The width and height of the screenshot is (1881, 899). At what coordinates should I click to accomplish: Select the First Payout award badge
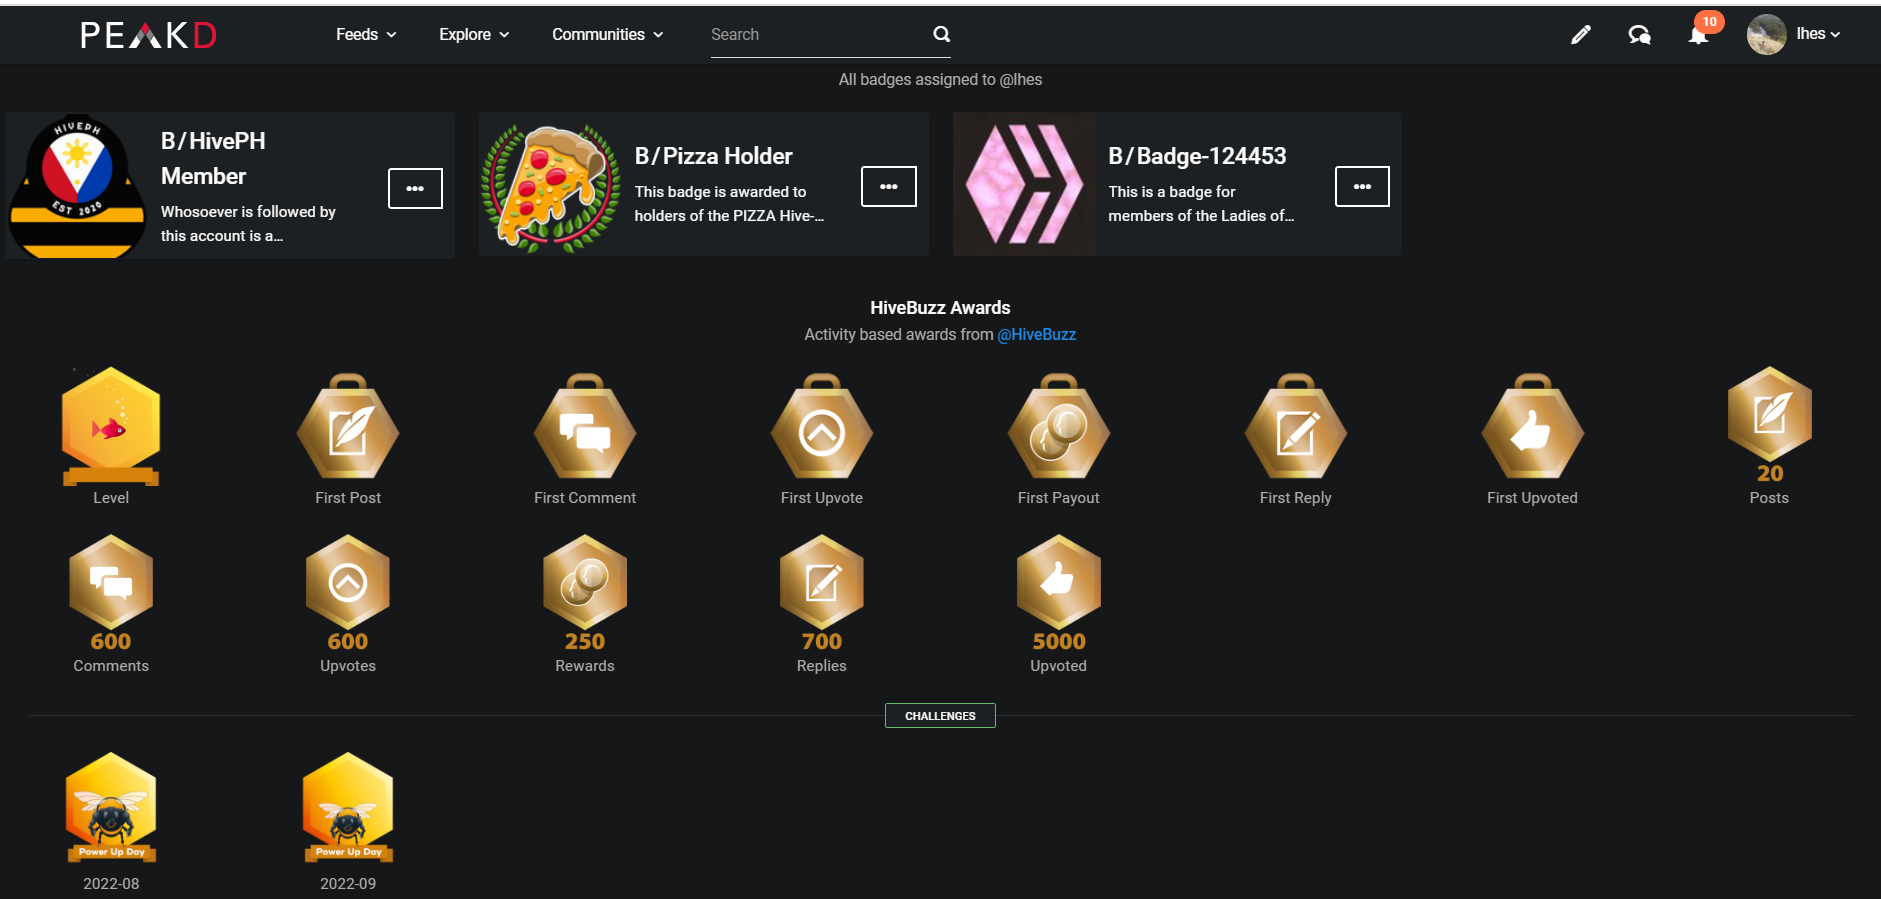pyautogui.click(x=1059, y=428)
